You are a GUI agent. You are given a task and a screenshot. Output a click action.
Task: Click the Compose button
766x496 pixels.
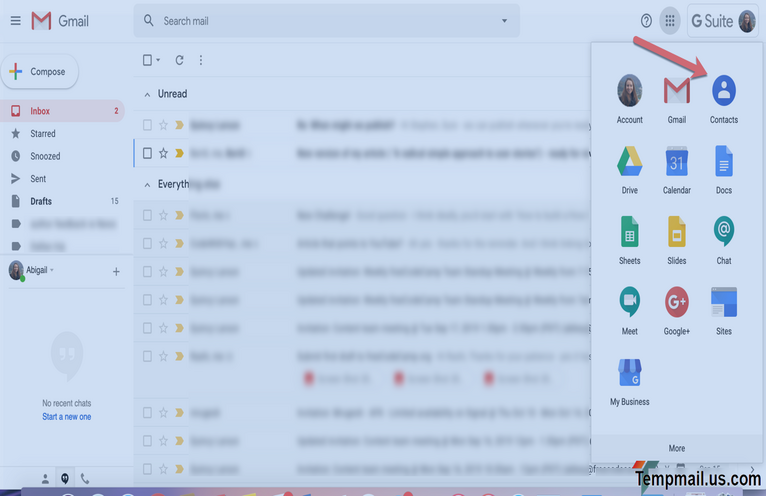pyautogui.click(x=40, y=72)
